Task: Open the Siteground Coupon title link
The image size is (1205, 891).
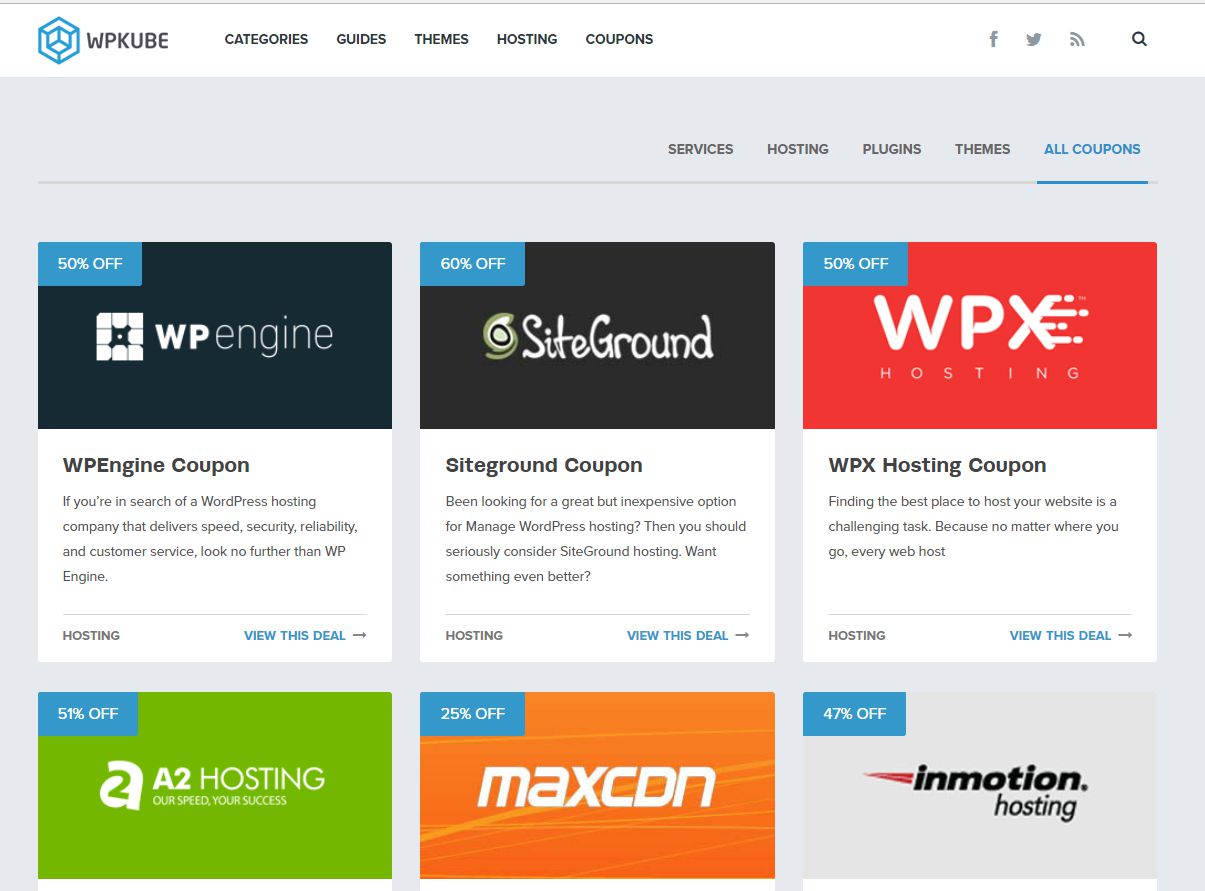Action: point(543,465)
